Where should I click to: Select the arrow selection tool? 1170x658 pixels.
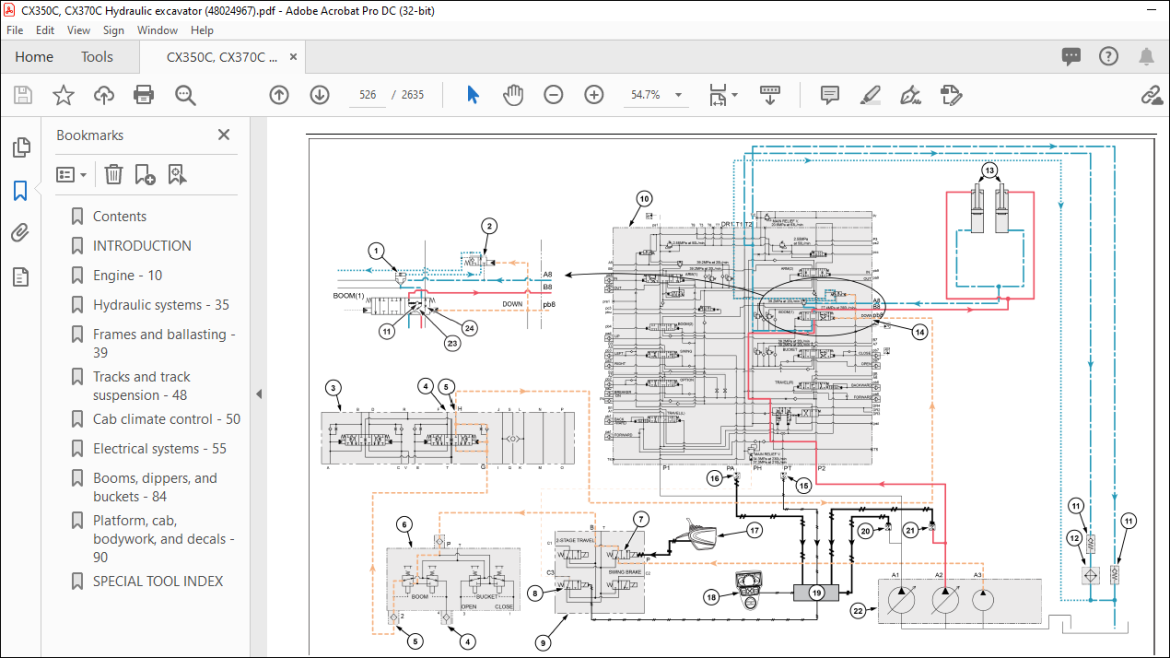(x=472, y=95)
